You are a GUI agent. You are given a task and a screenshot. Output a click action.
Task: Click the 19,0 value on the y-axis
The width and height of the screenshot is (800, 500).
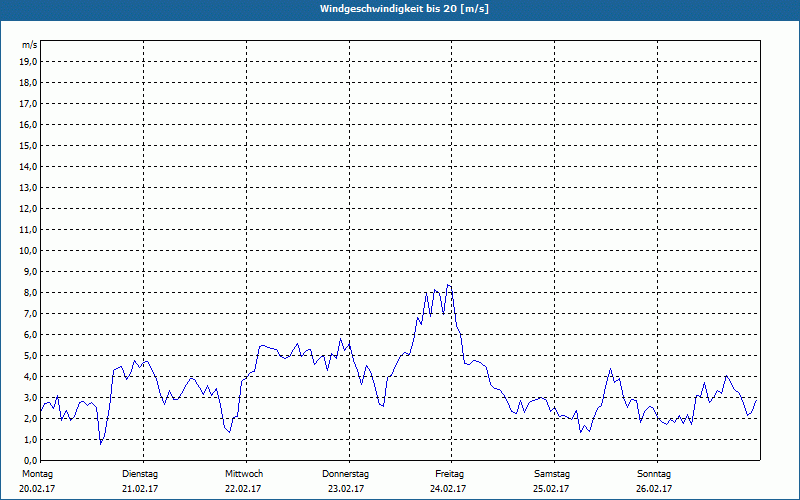pos(29,61)
